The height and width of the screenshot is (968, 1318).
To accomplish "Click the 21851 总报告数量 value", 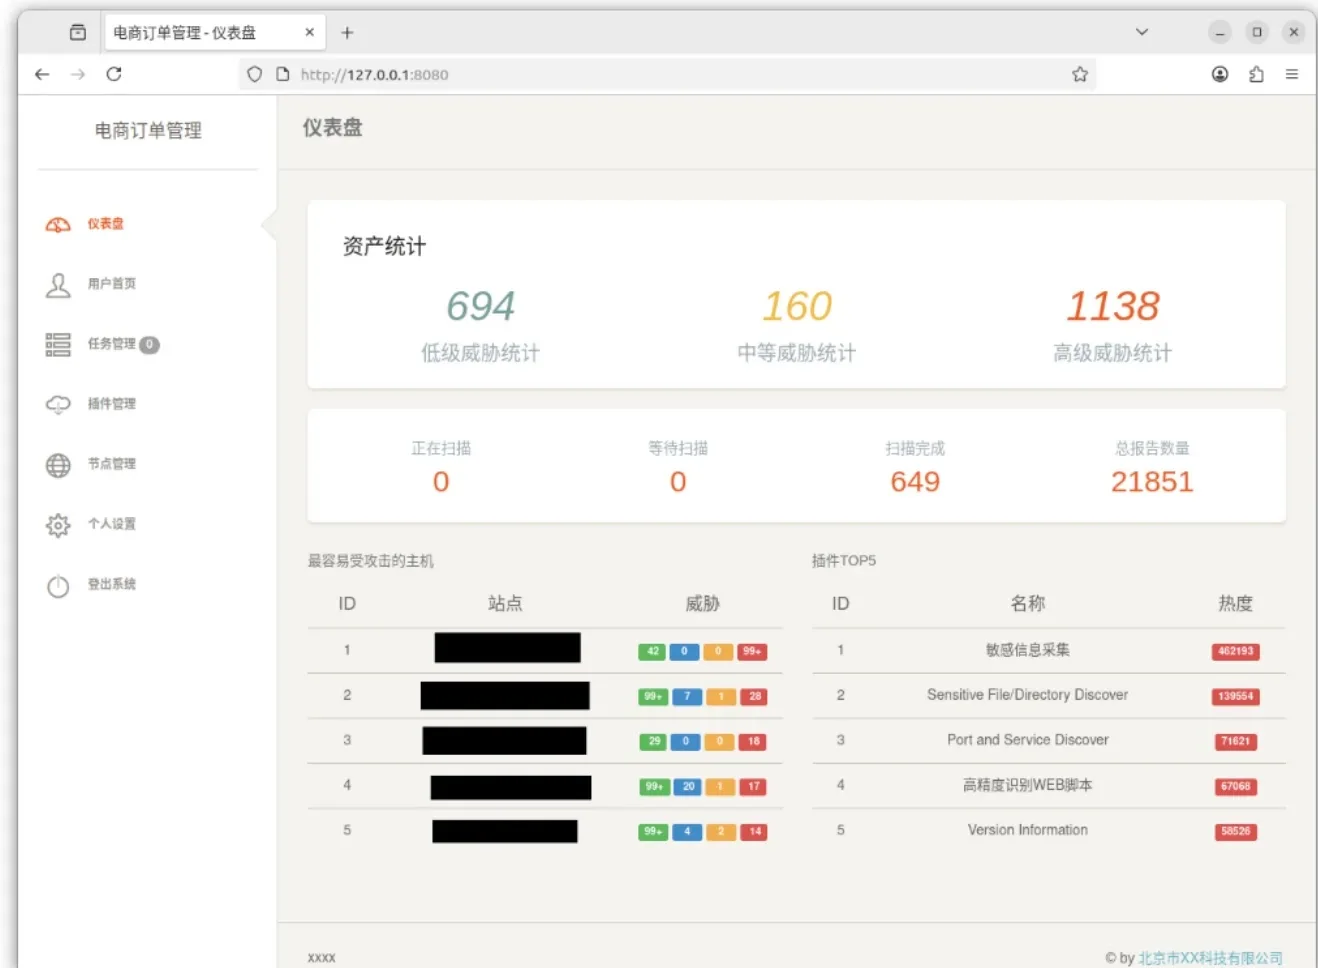I will coord(1152,482).
